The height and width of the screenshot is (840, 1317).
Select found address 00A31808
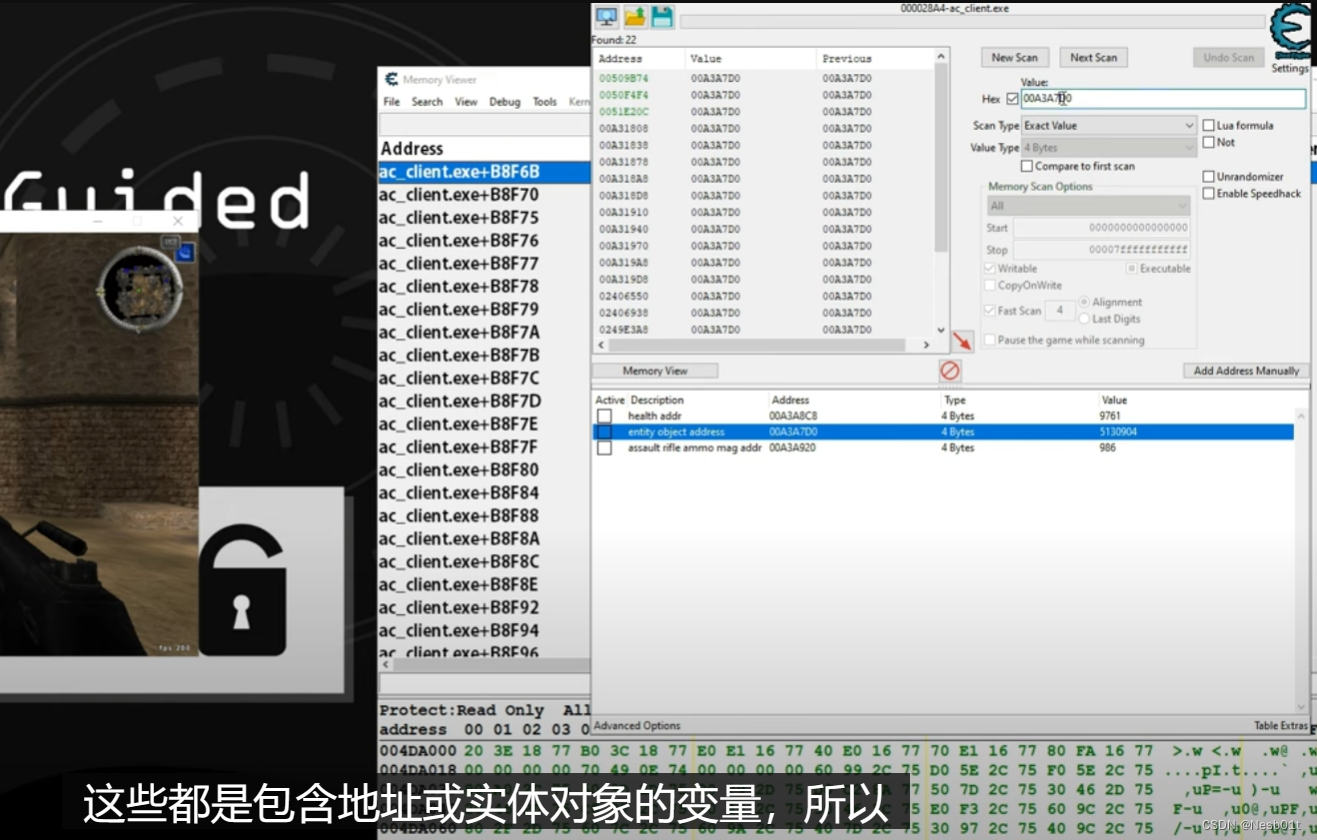point(624,129)
